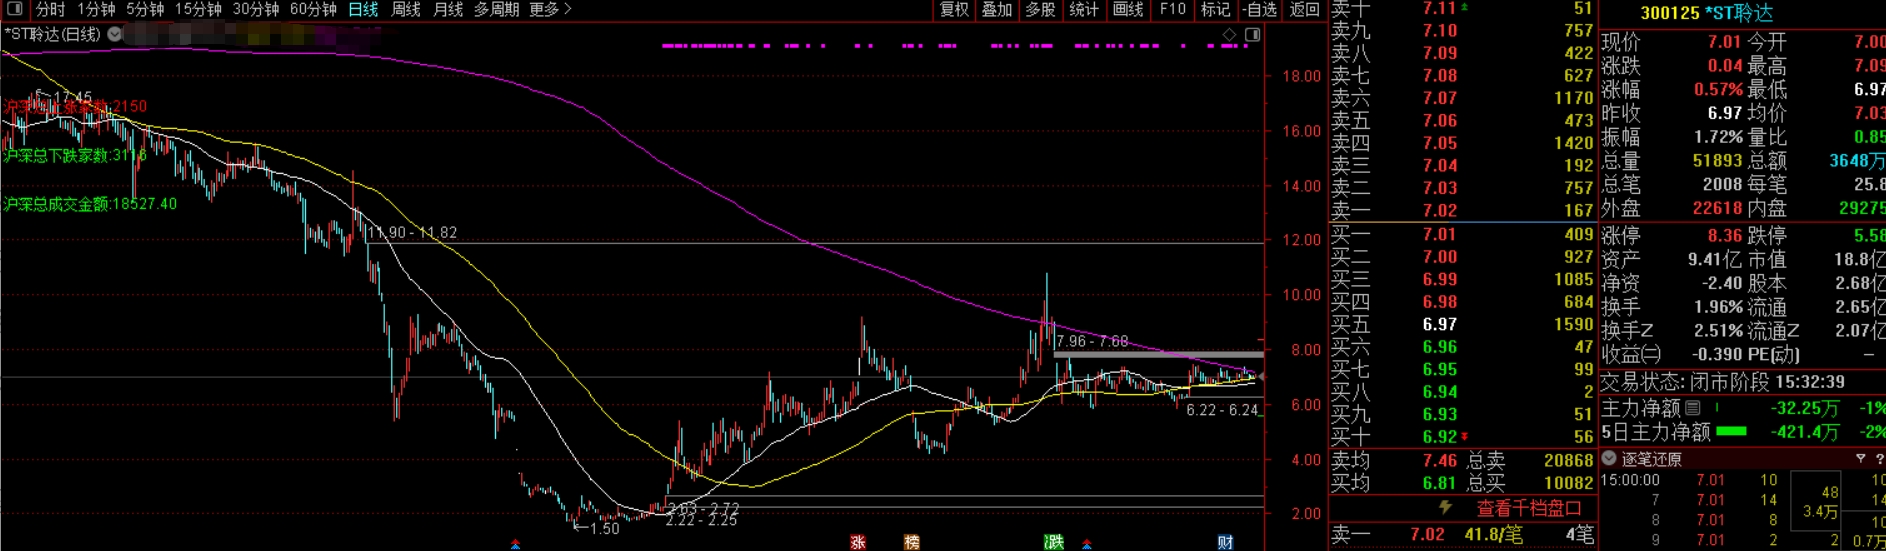The width and height of the screenshot is (1886, 551).
Task: Toggle the left panel layout icon
Action: (x=14, y=9)
